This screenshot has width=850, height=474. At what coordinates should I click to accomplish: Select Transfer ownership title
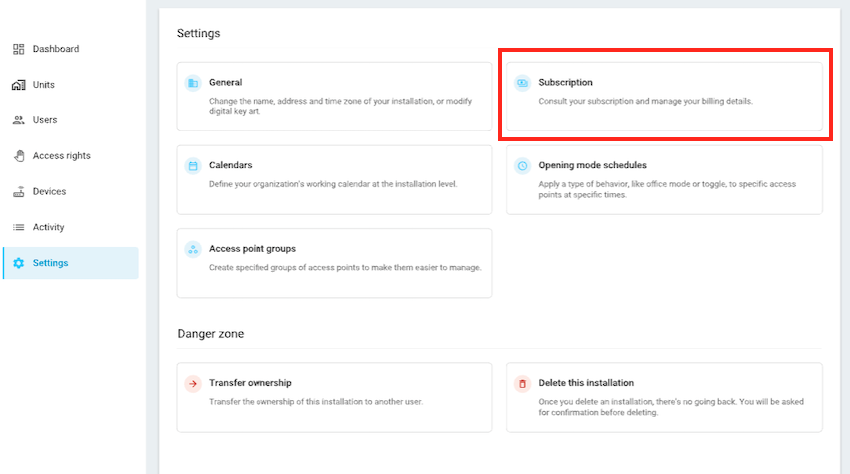tap(250, 383)
